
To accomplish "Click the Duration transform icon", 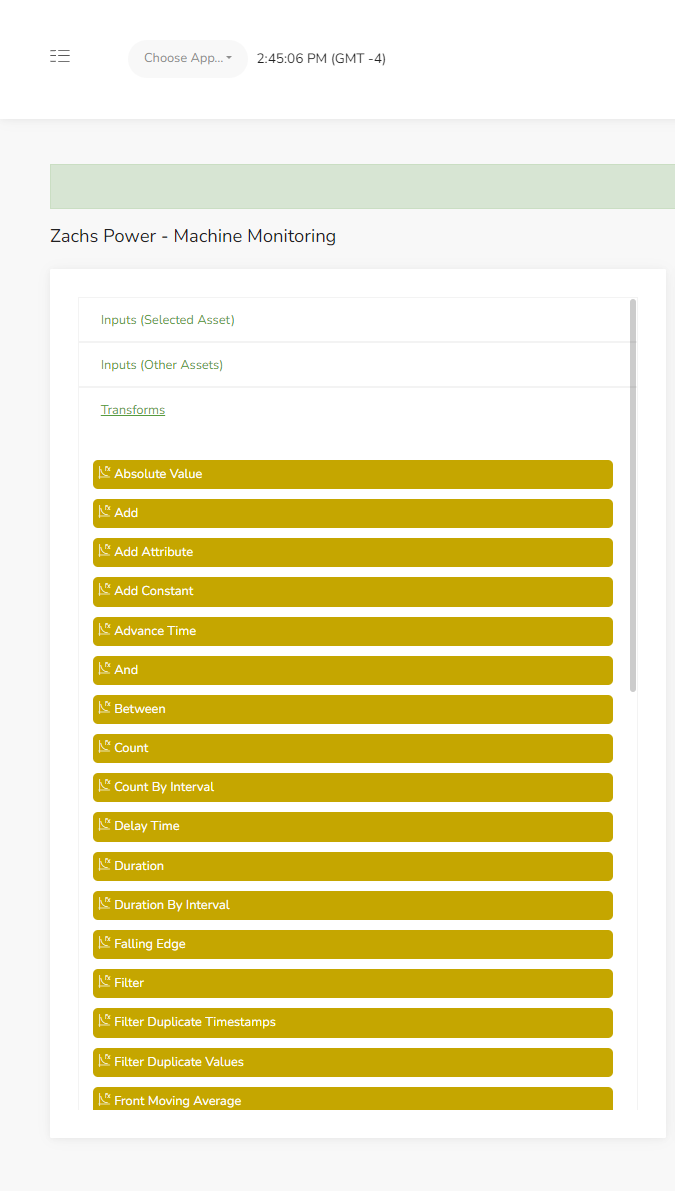I will 105,864.
